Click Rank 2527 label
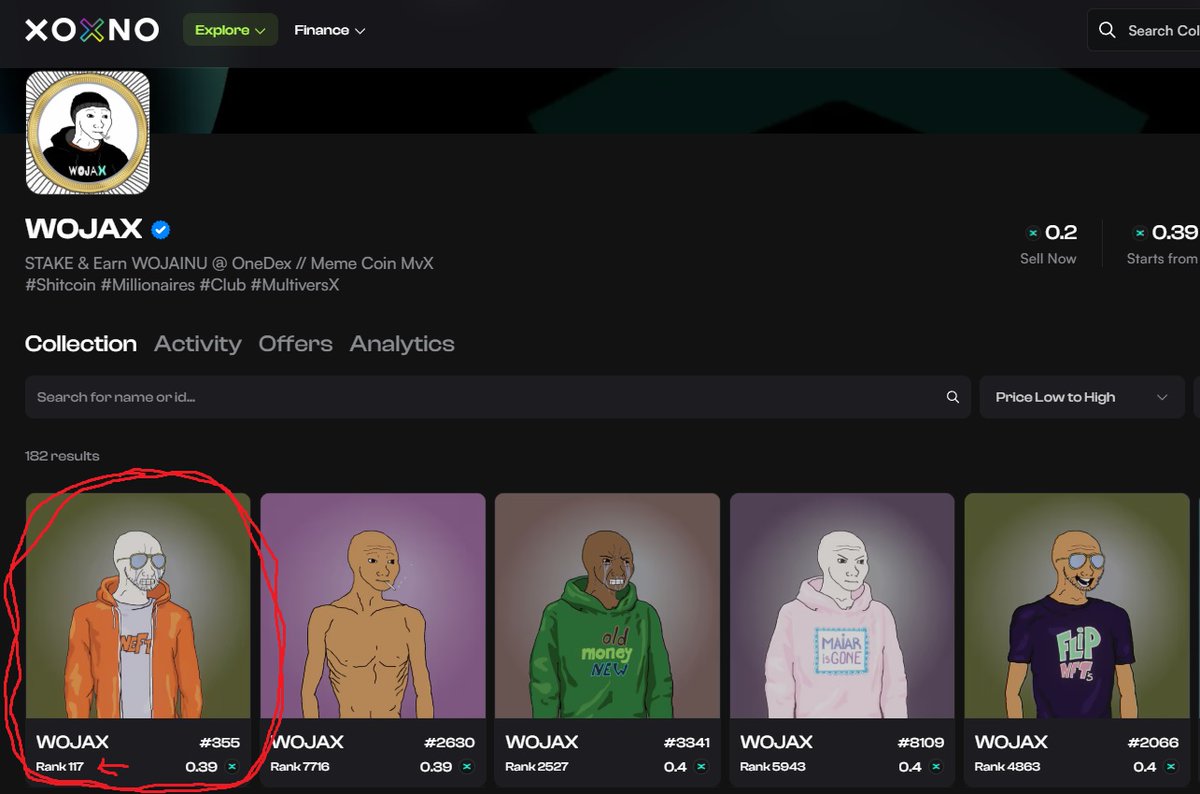Screen dimensions: 1200x794 [535, 767]
